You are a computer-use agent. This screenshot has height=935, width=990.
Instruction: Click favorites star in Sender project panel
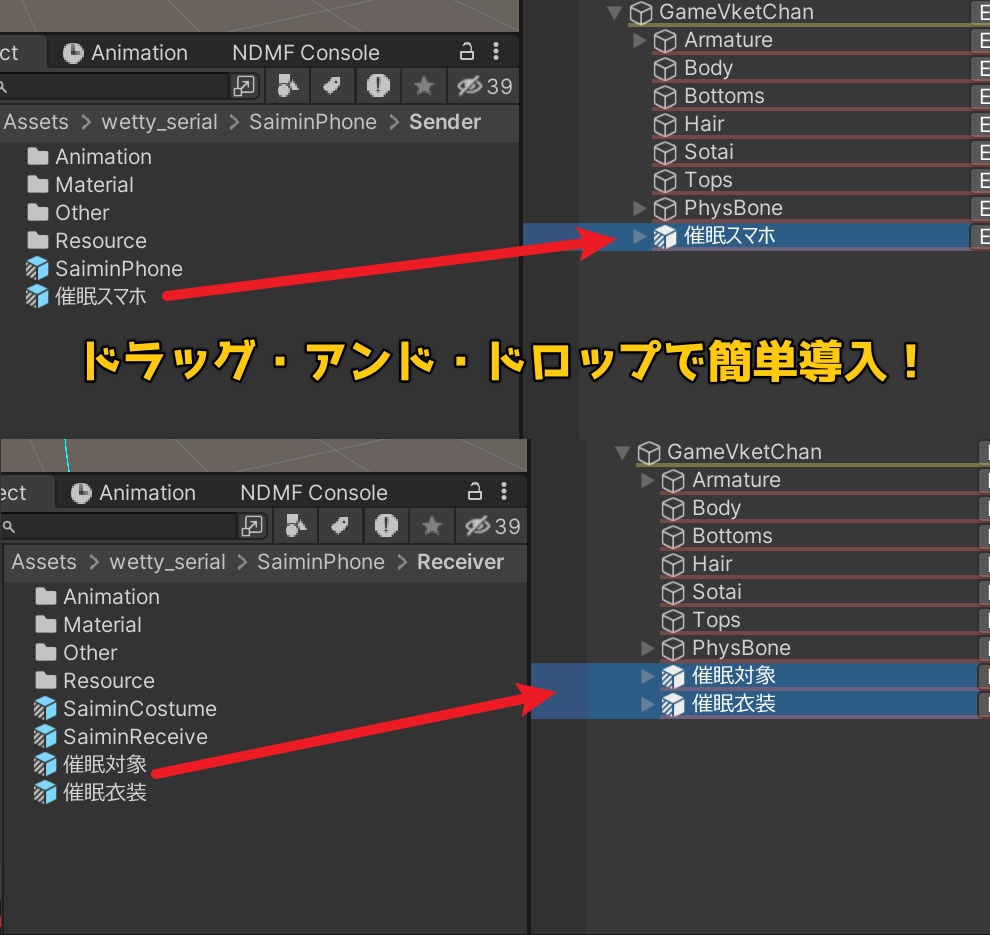[x=424, y=85]
